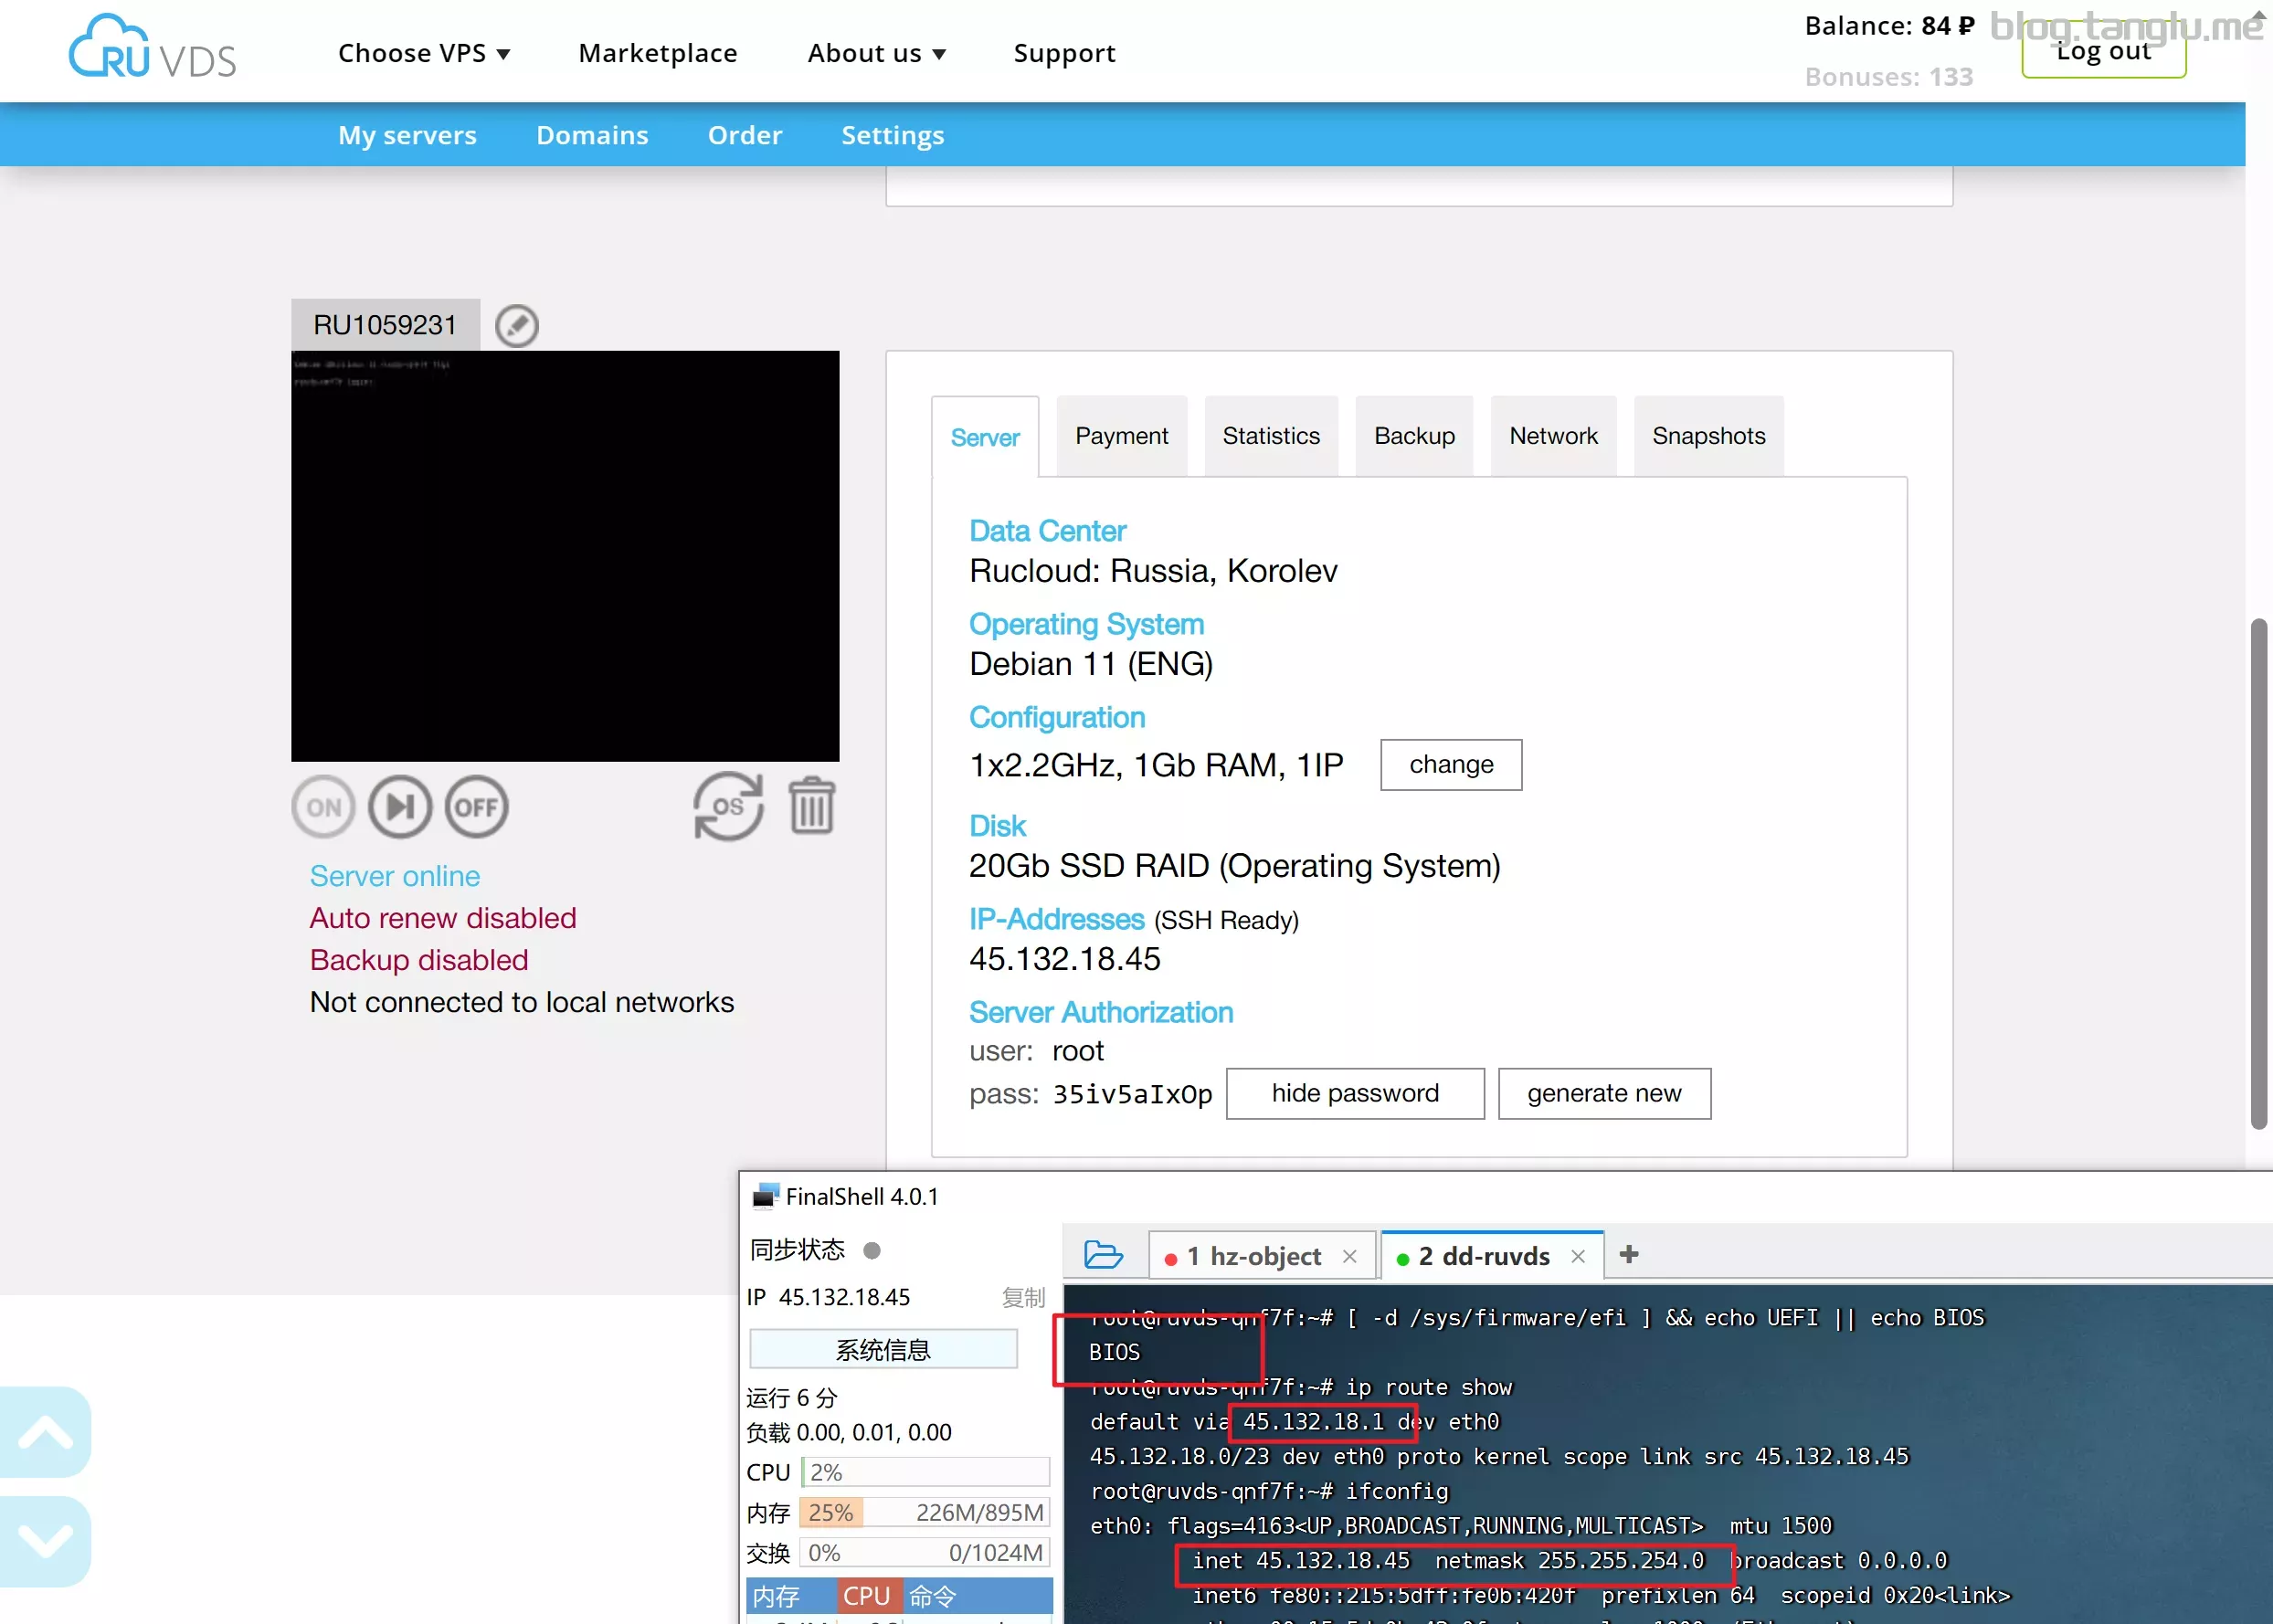This screenshot has height=1624, width=2273.
Task: Click the reinstall OS icon
Action: 728,807
